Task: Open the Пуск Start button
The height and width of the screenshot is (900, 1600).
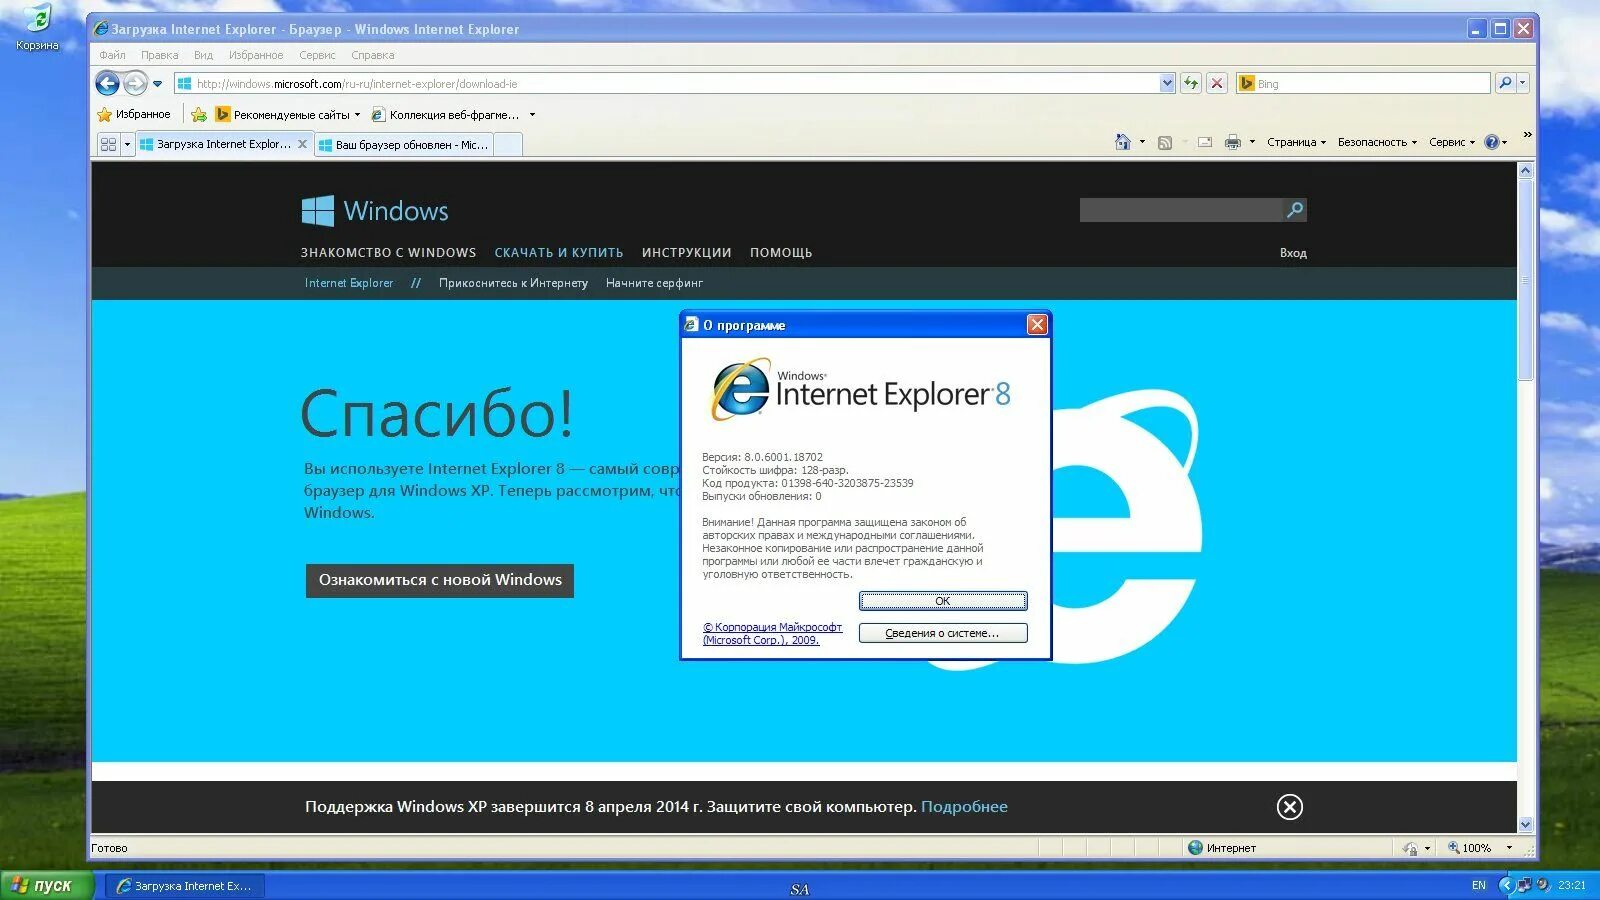Action: (x=47, y=886)
